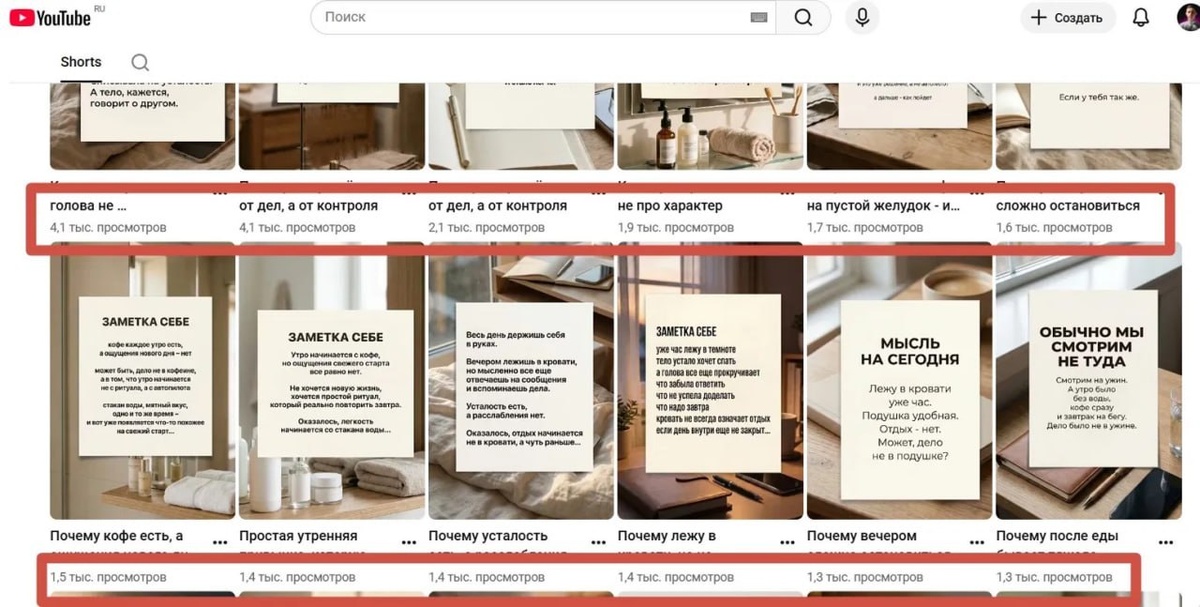Click the '1,9 тыс. просмотров' view count
The image size is (1200, 607).
pos(676,228)
